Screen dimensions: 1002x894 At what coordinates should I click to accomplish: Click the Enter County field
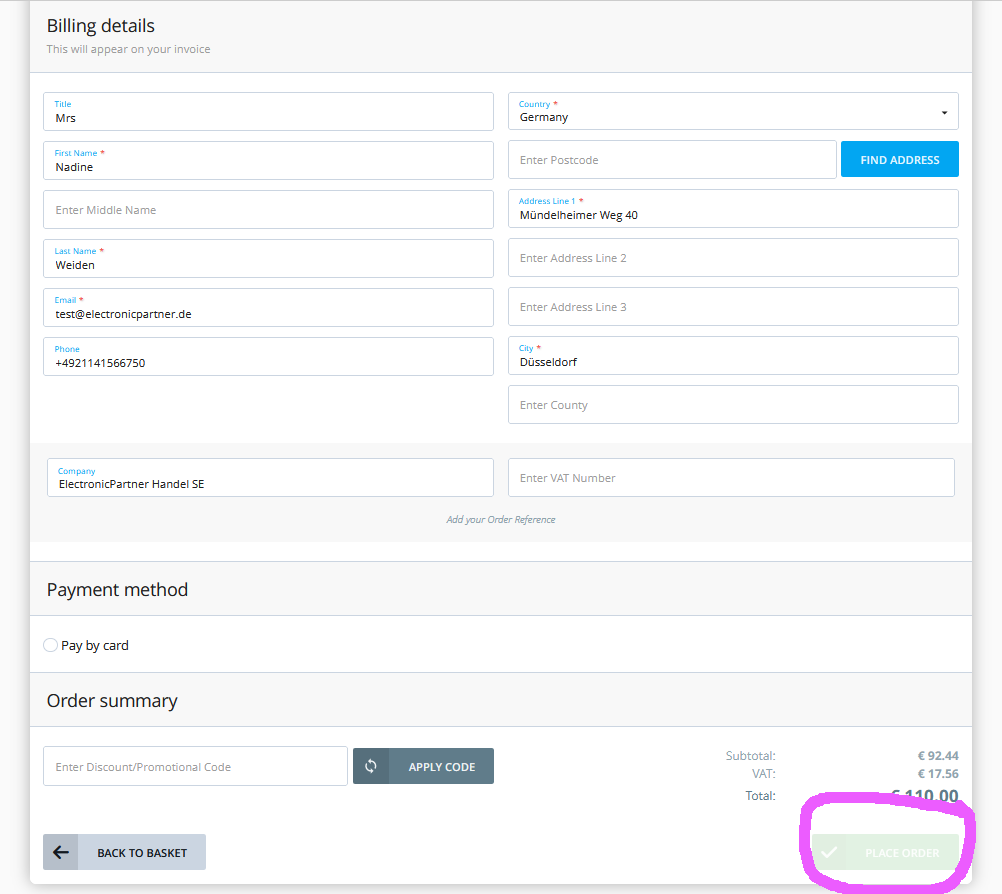click(732, 405)
